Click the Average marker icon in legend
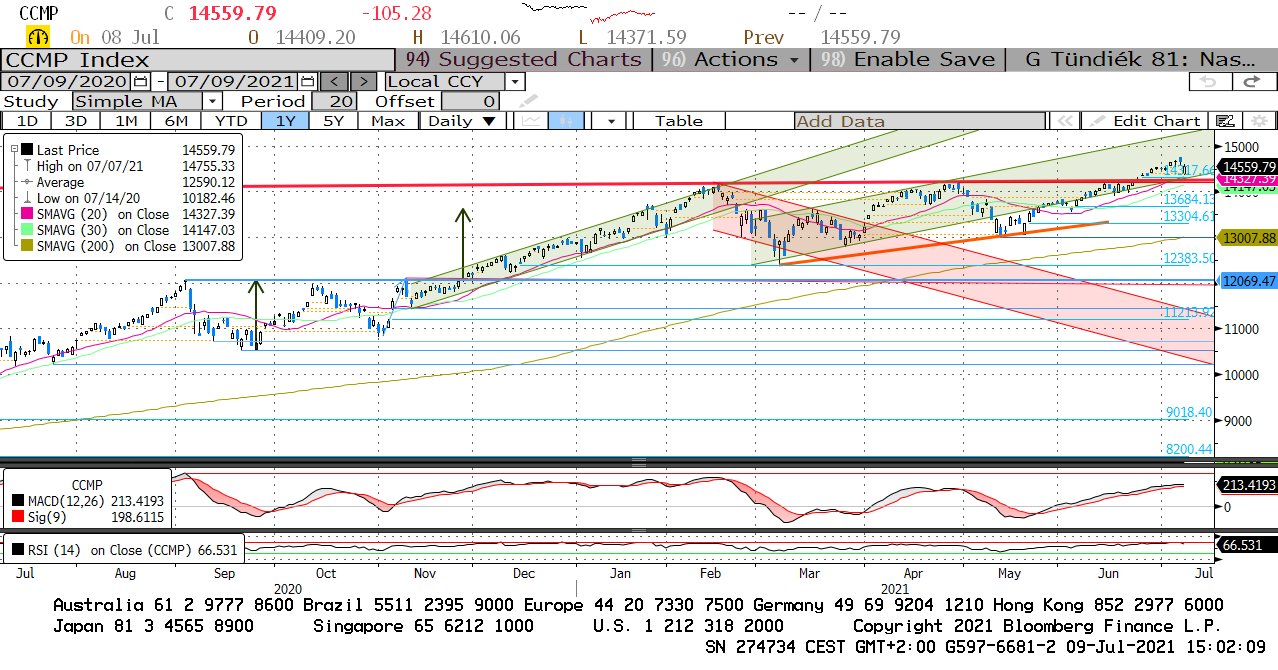This screenshot has width=1278, height=670. pos(26,182)
